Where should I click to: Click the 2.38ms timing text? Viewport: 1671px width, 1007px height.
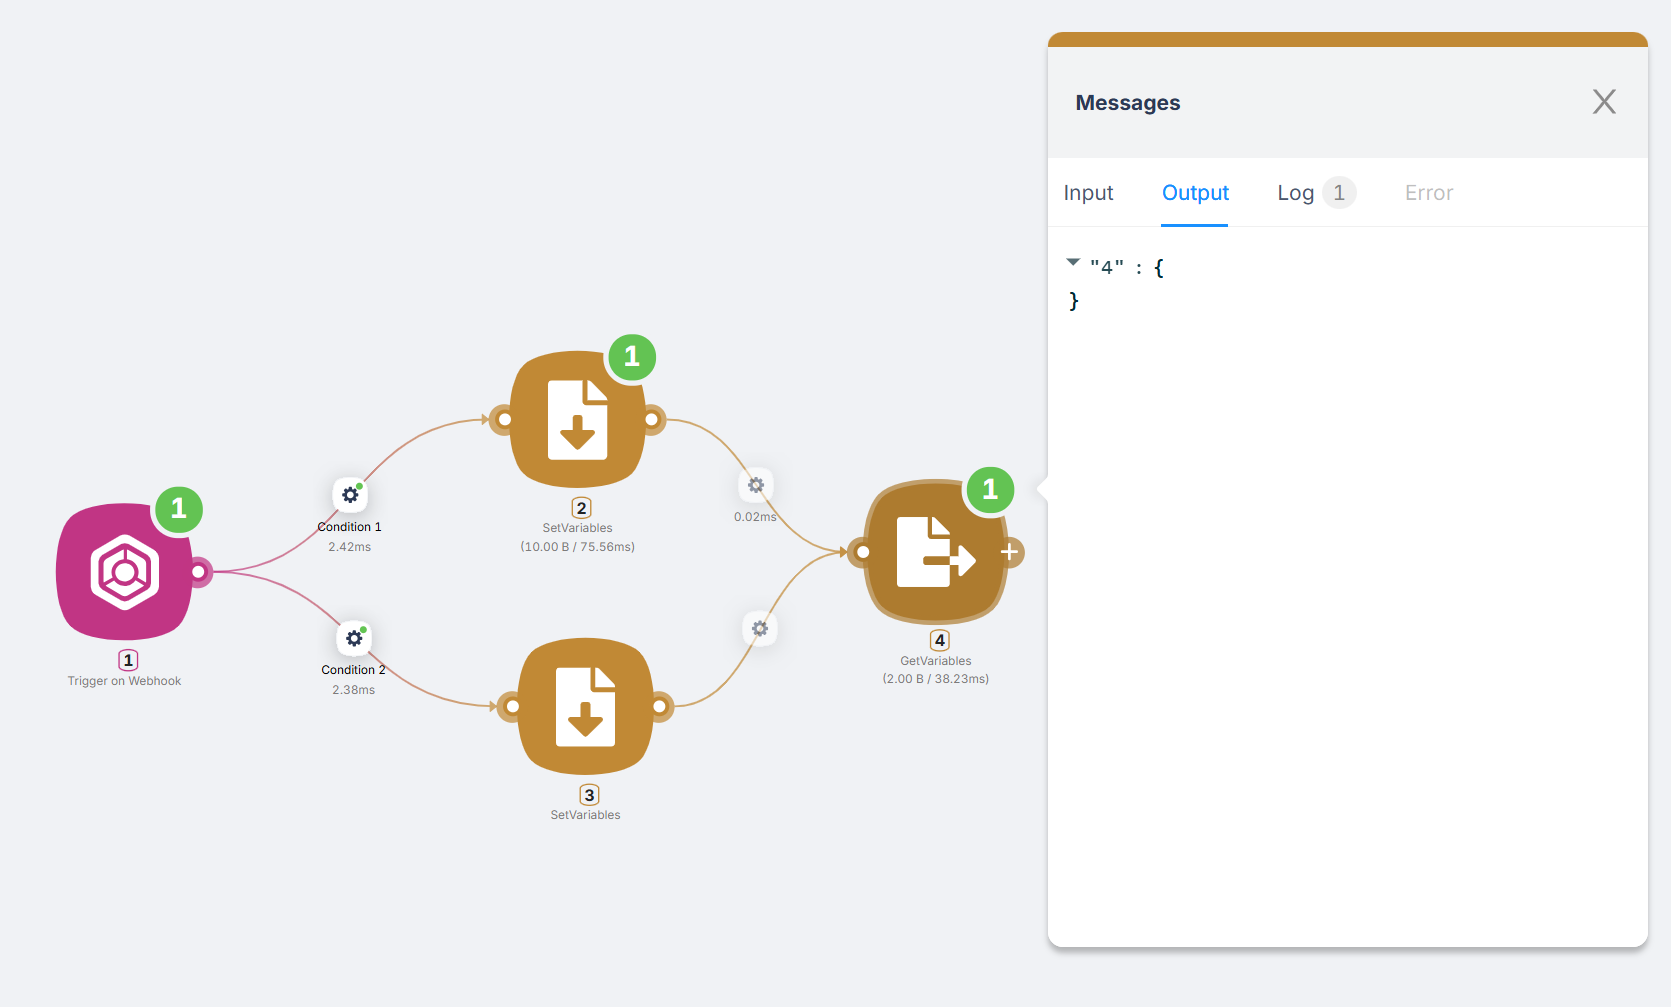point(354,690)
